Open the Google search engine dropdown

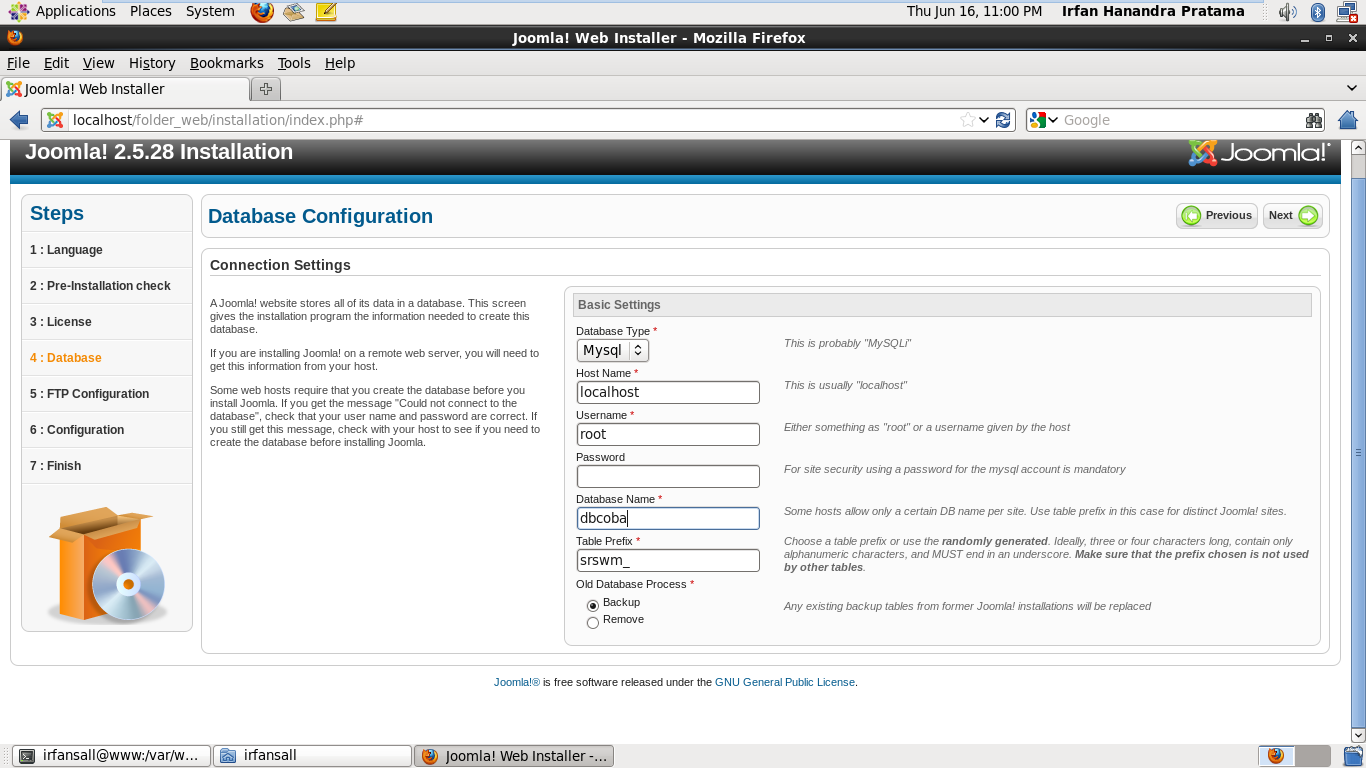coord(1044,120)
